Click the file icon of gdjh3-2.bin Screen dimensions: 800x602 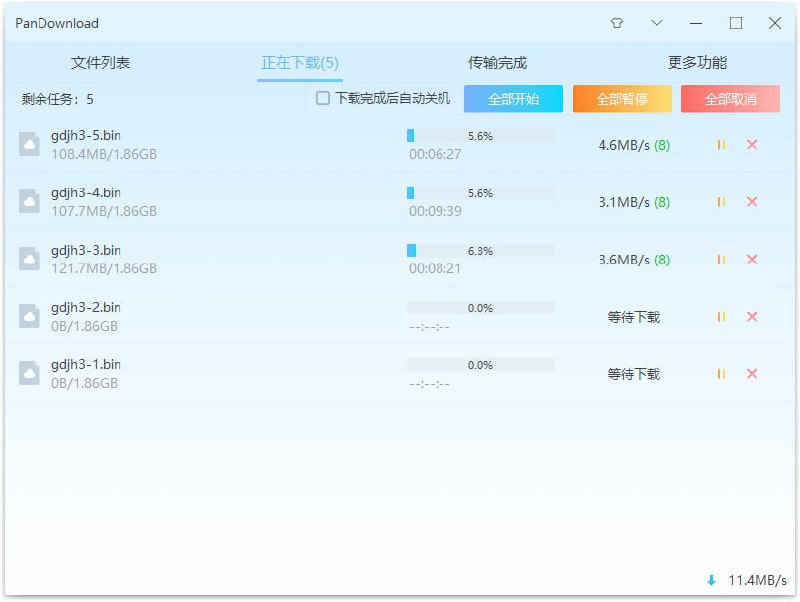point(29,316)
